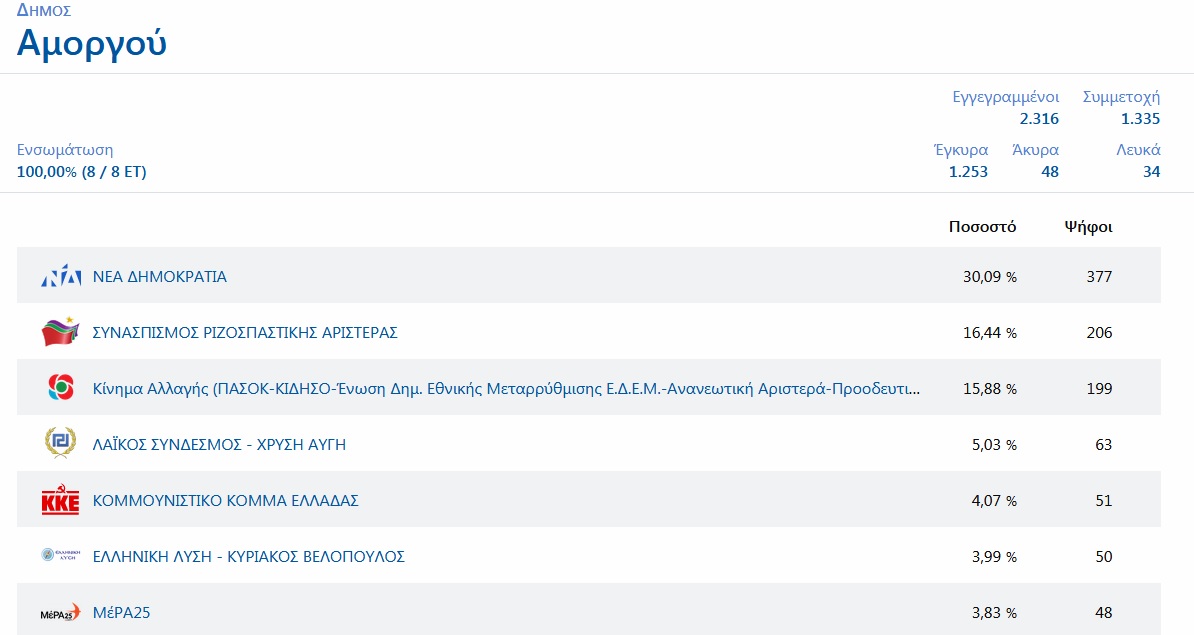Click the Εγγεγραμμένοι count 2.316
This screenshot has height=635, width=1194.
pyautogui.click(x=1039, y=119)
